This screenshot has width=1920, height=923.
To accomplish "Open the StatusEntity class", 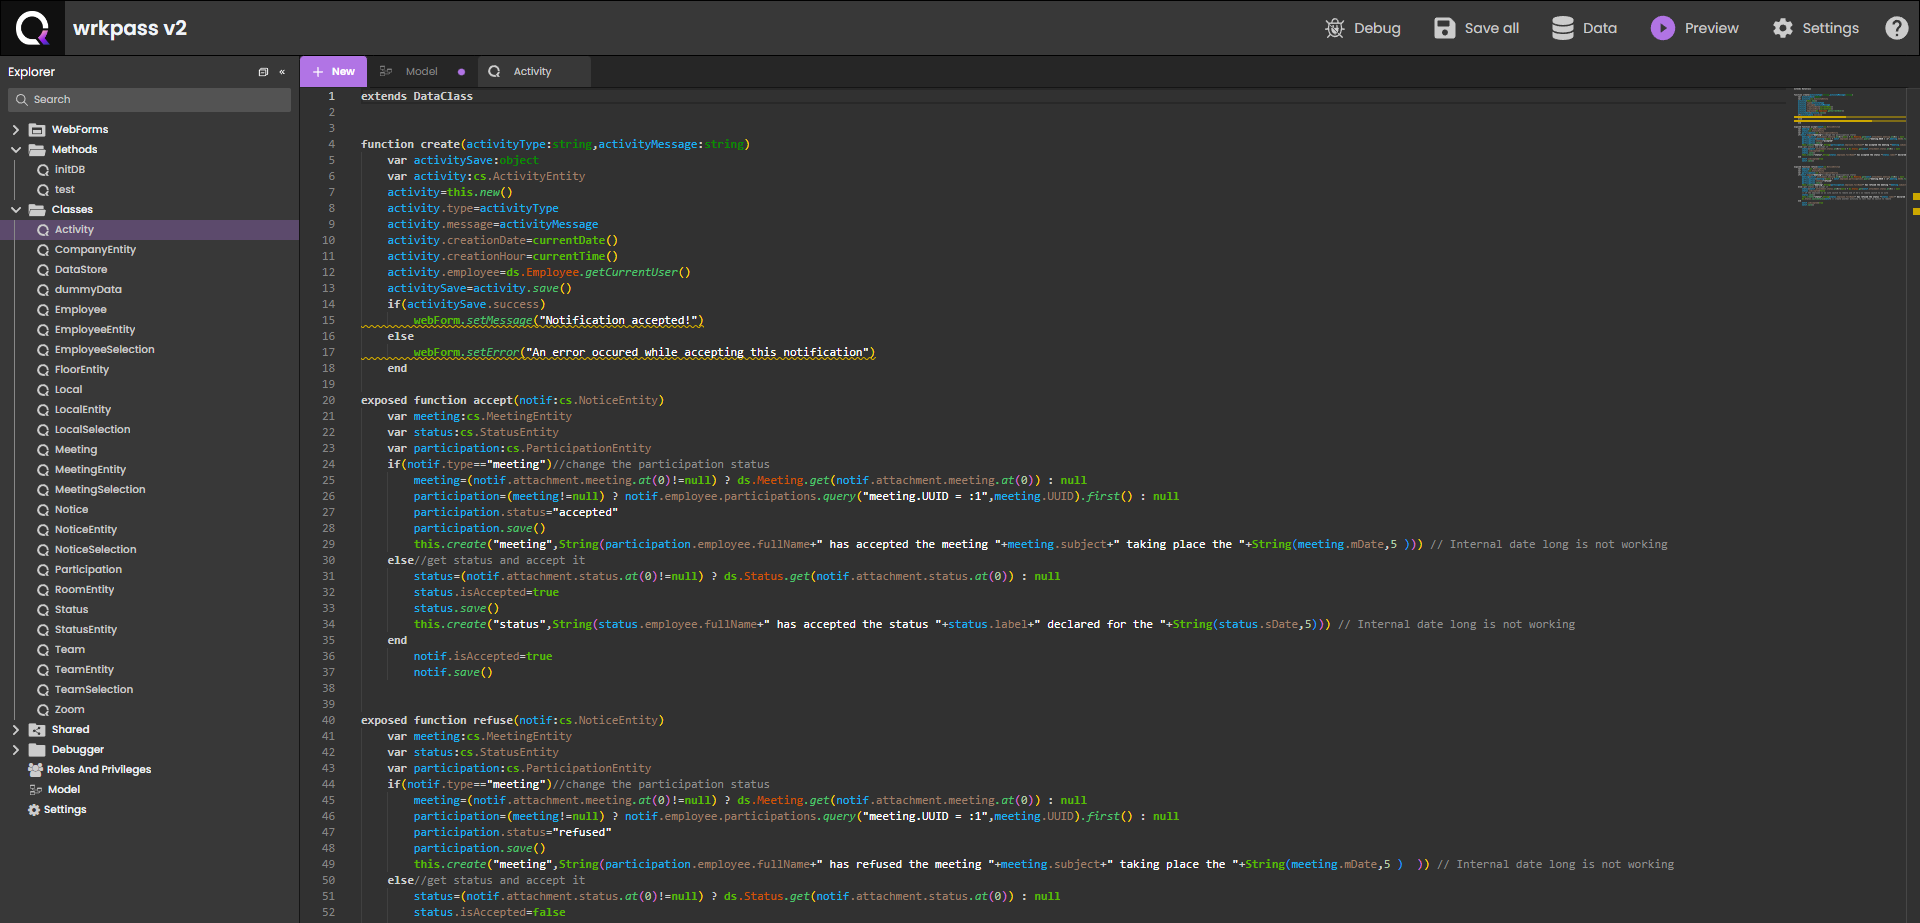I will click(85, 630).
